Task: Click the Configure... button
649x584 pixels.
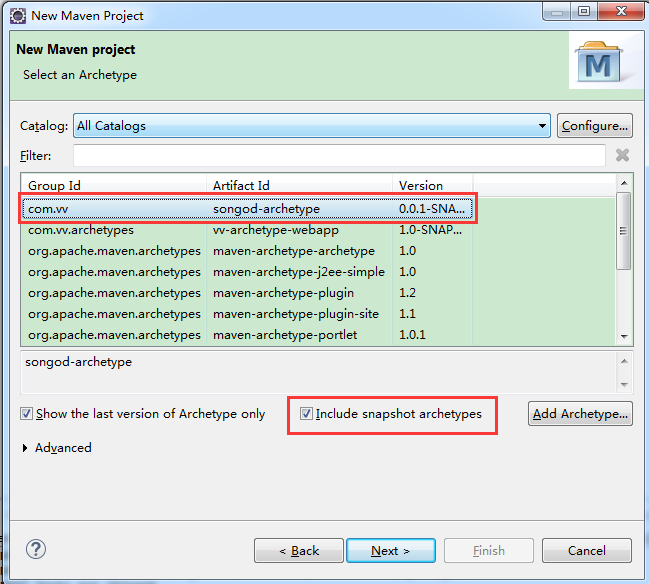Action: click(594, 125)
